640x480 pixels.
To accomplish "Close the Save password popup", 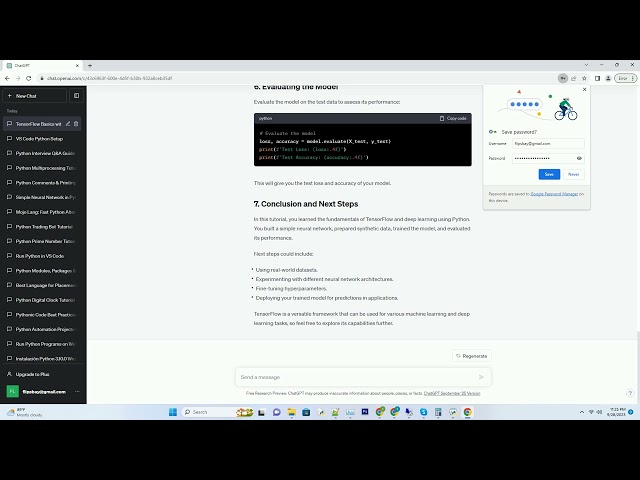I will pos(584,89).
